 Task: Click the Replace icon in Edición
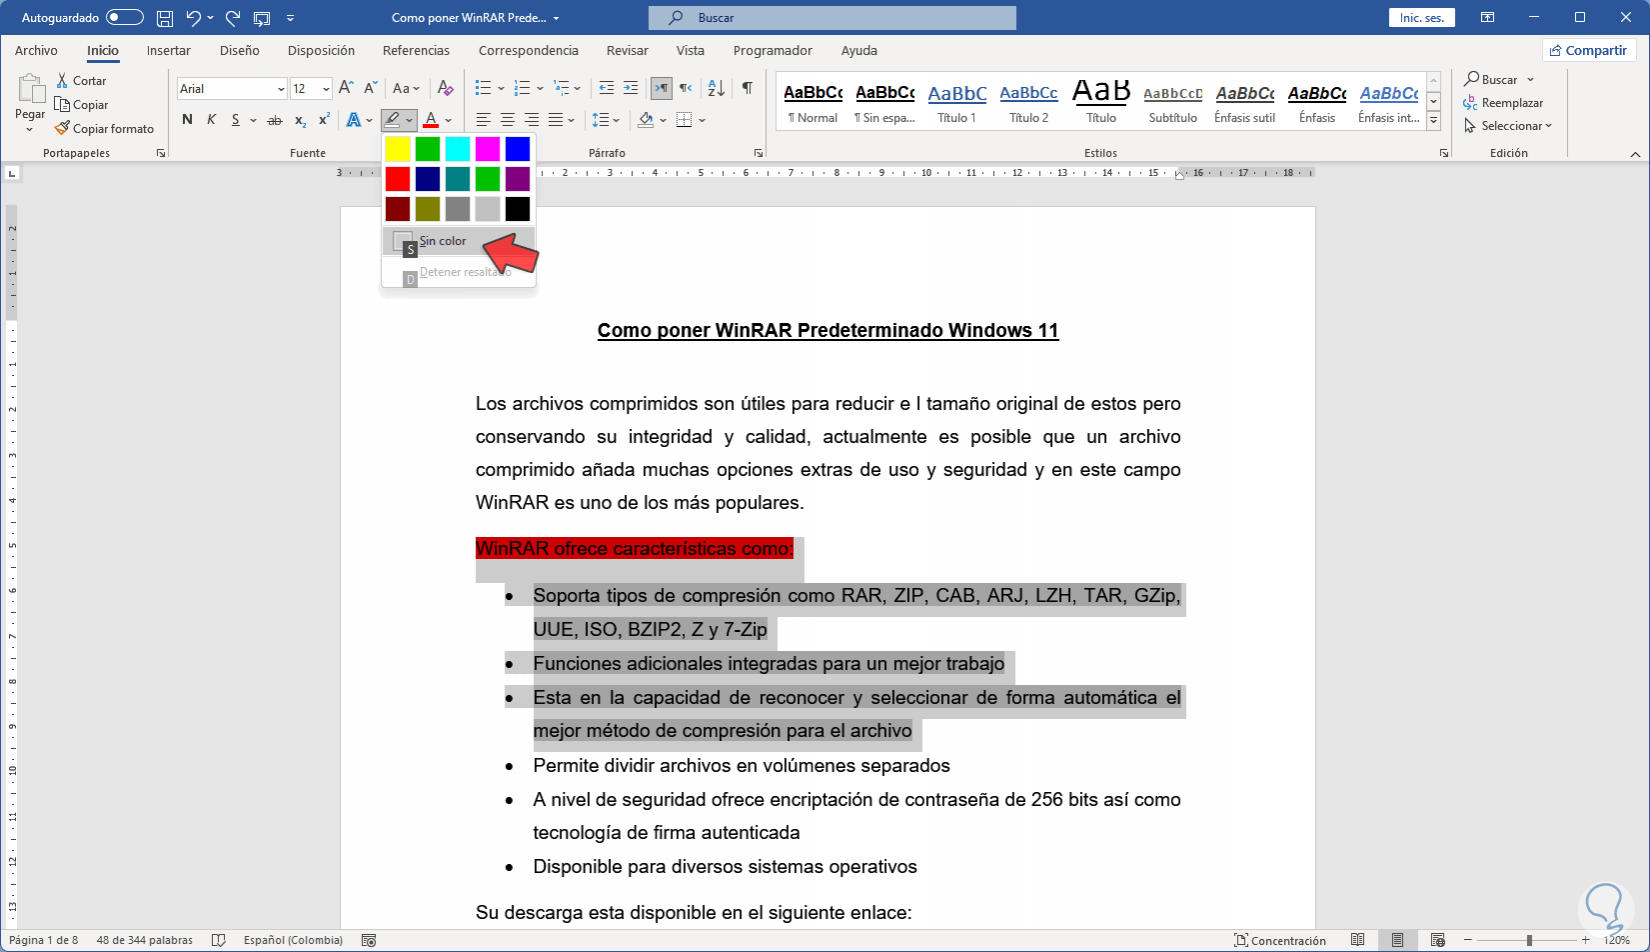(x=1470, y=103)
